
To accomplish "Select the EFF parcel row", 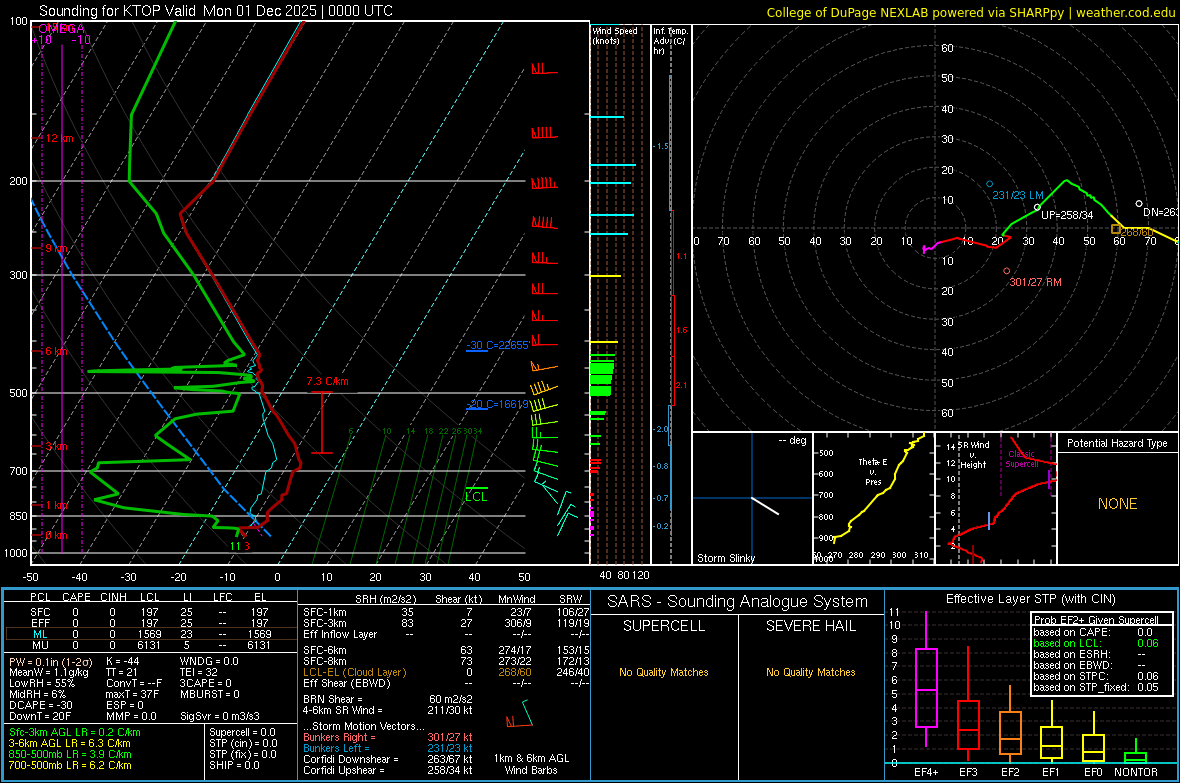I will coord(151,623).
